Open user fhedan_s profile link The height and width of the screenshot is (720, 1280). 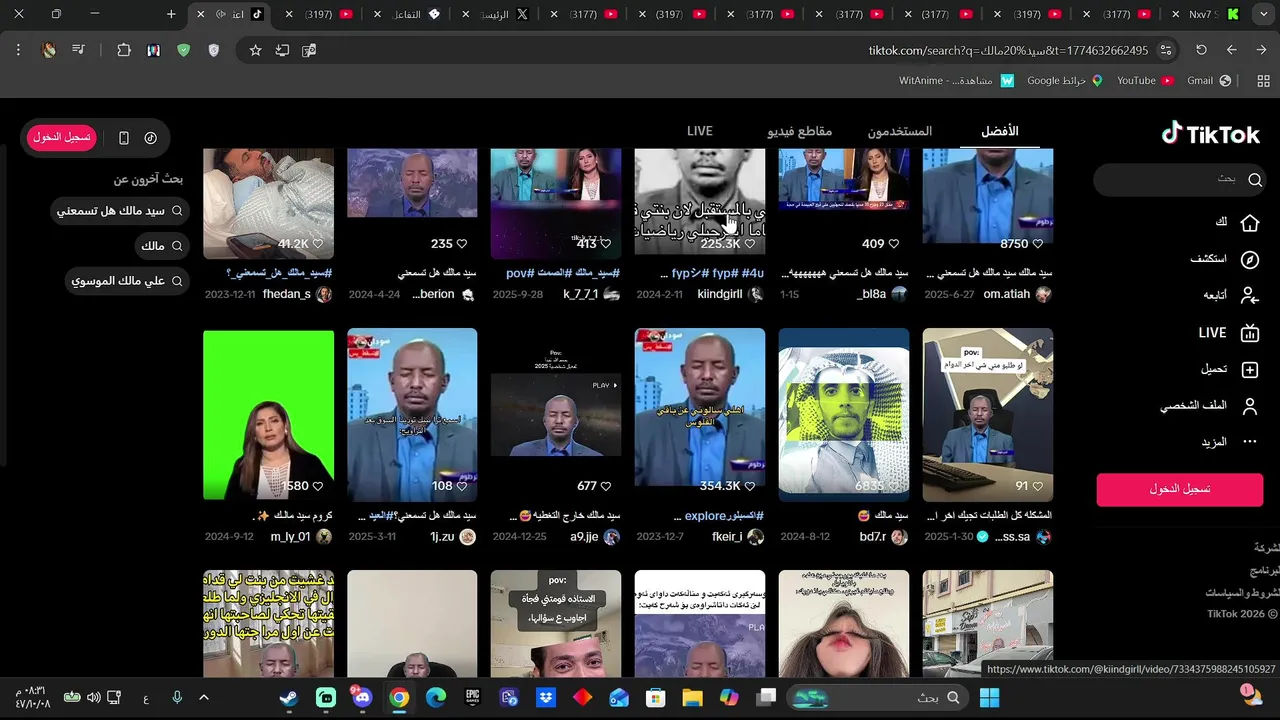point(287,295)
